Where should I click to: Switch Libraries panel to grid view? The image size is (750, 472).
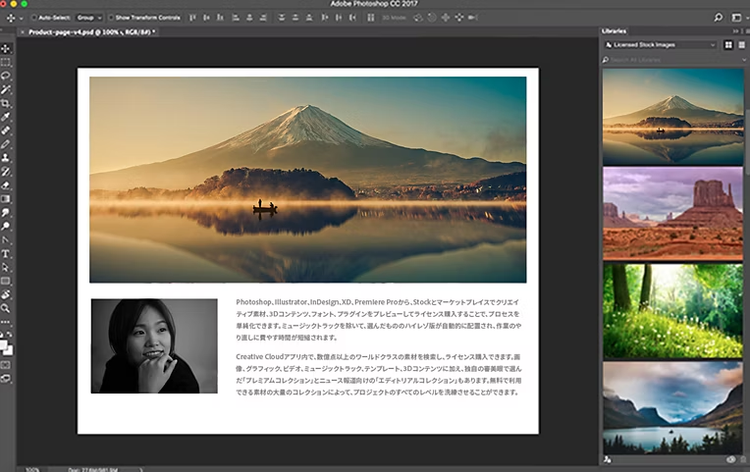(x=727, y=45)
